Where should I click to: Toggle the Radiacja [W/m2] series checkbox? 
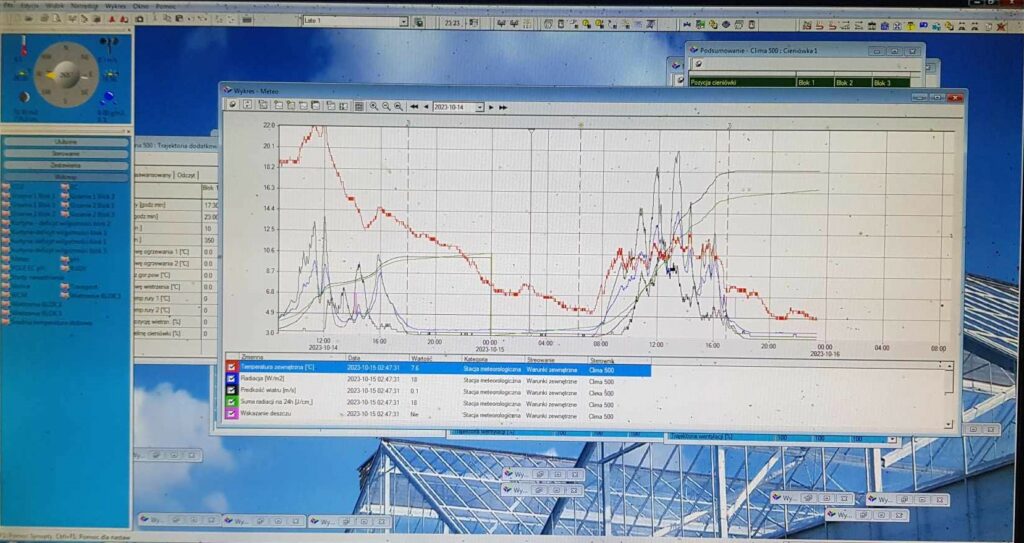point(232,380)
